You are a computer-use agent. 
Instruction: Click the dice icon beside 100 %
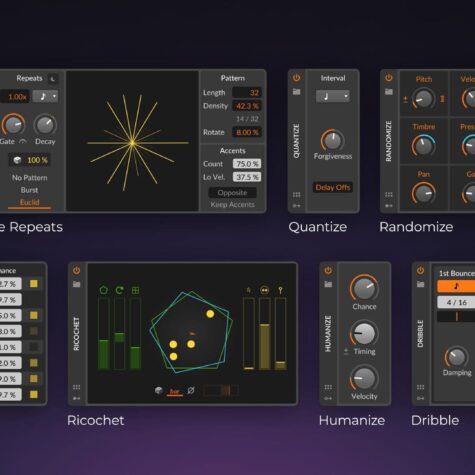17,160
